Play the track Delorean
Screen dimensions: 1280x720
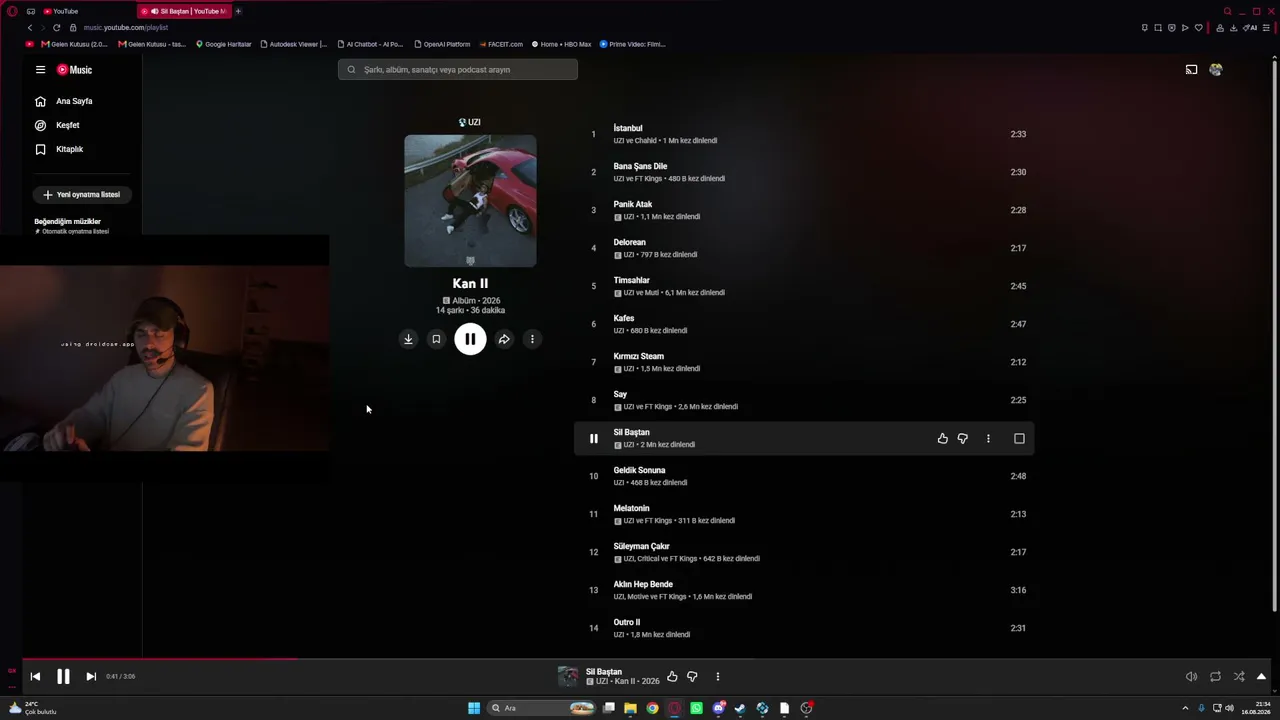tap(630, 242)
